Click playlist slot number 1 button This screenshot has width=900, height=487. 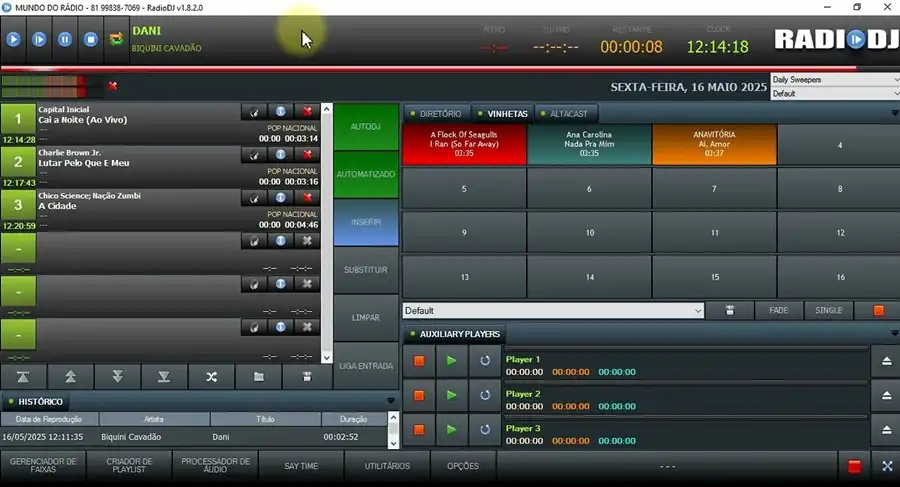(x=18, y=119)
